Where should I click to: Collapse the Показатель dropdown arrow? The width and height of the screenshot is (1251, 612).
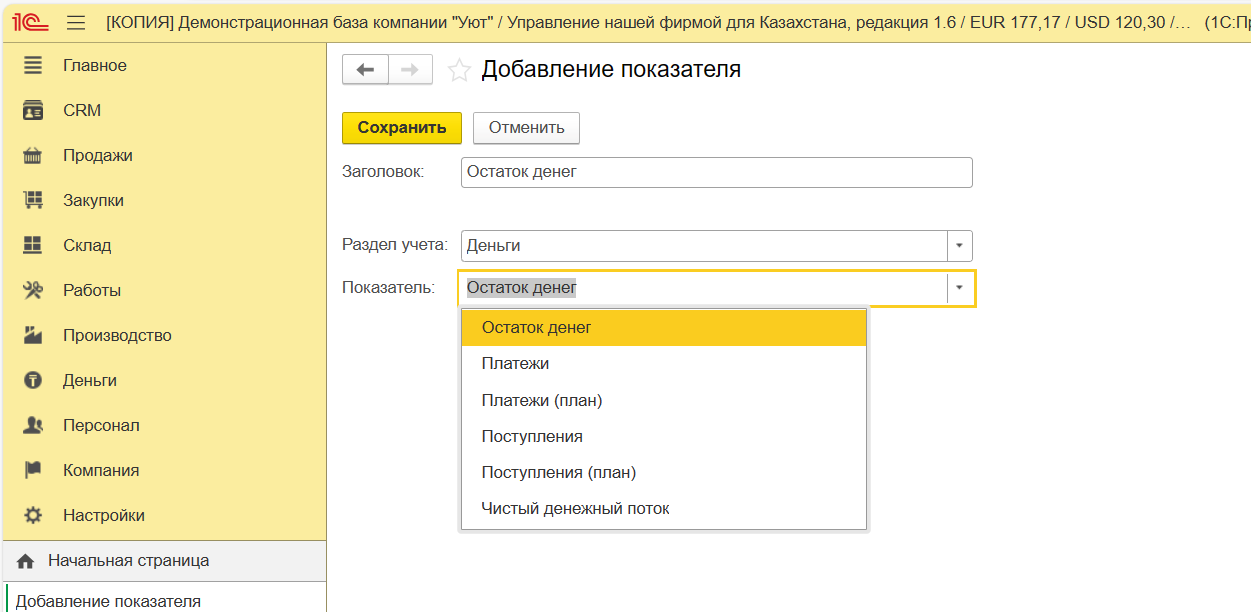pyautogui.click(x=959, y=288)
